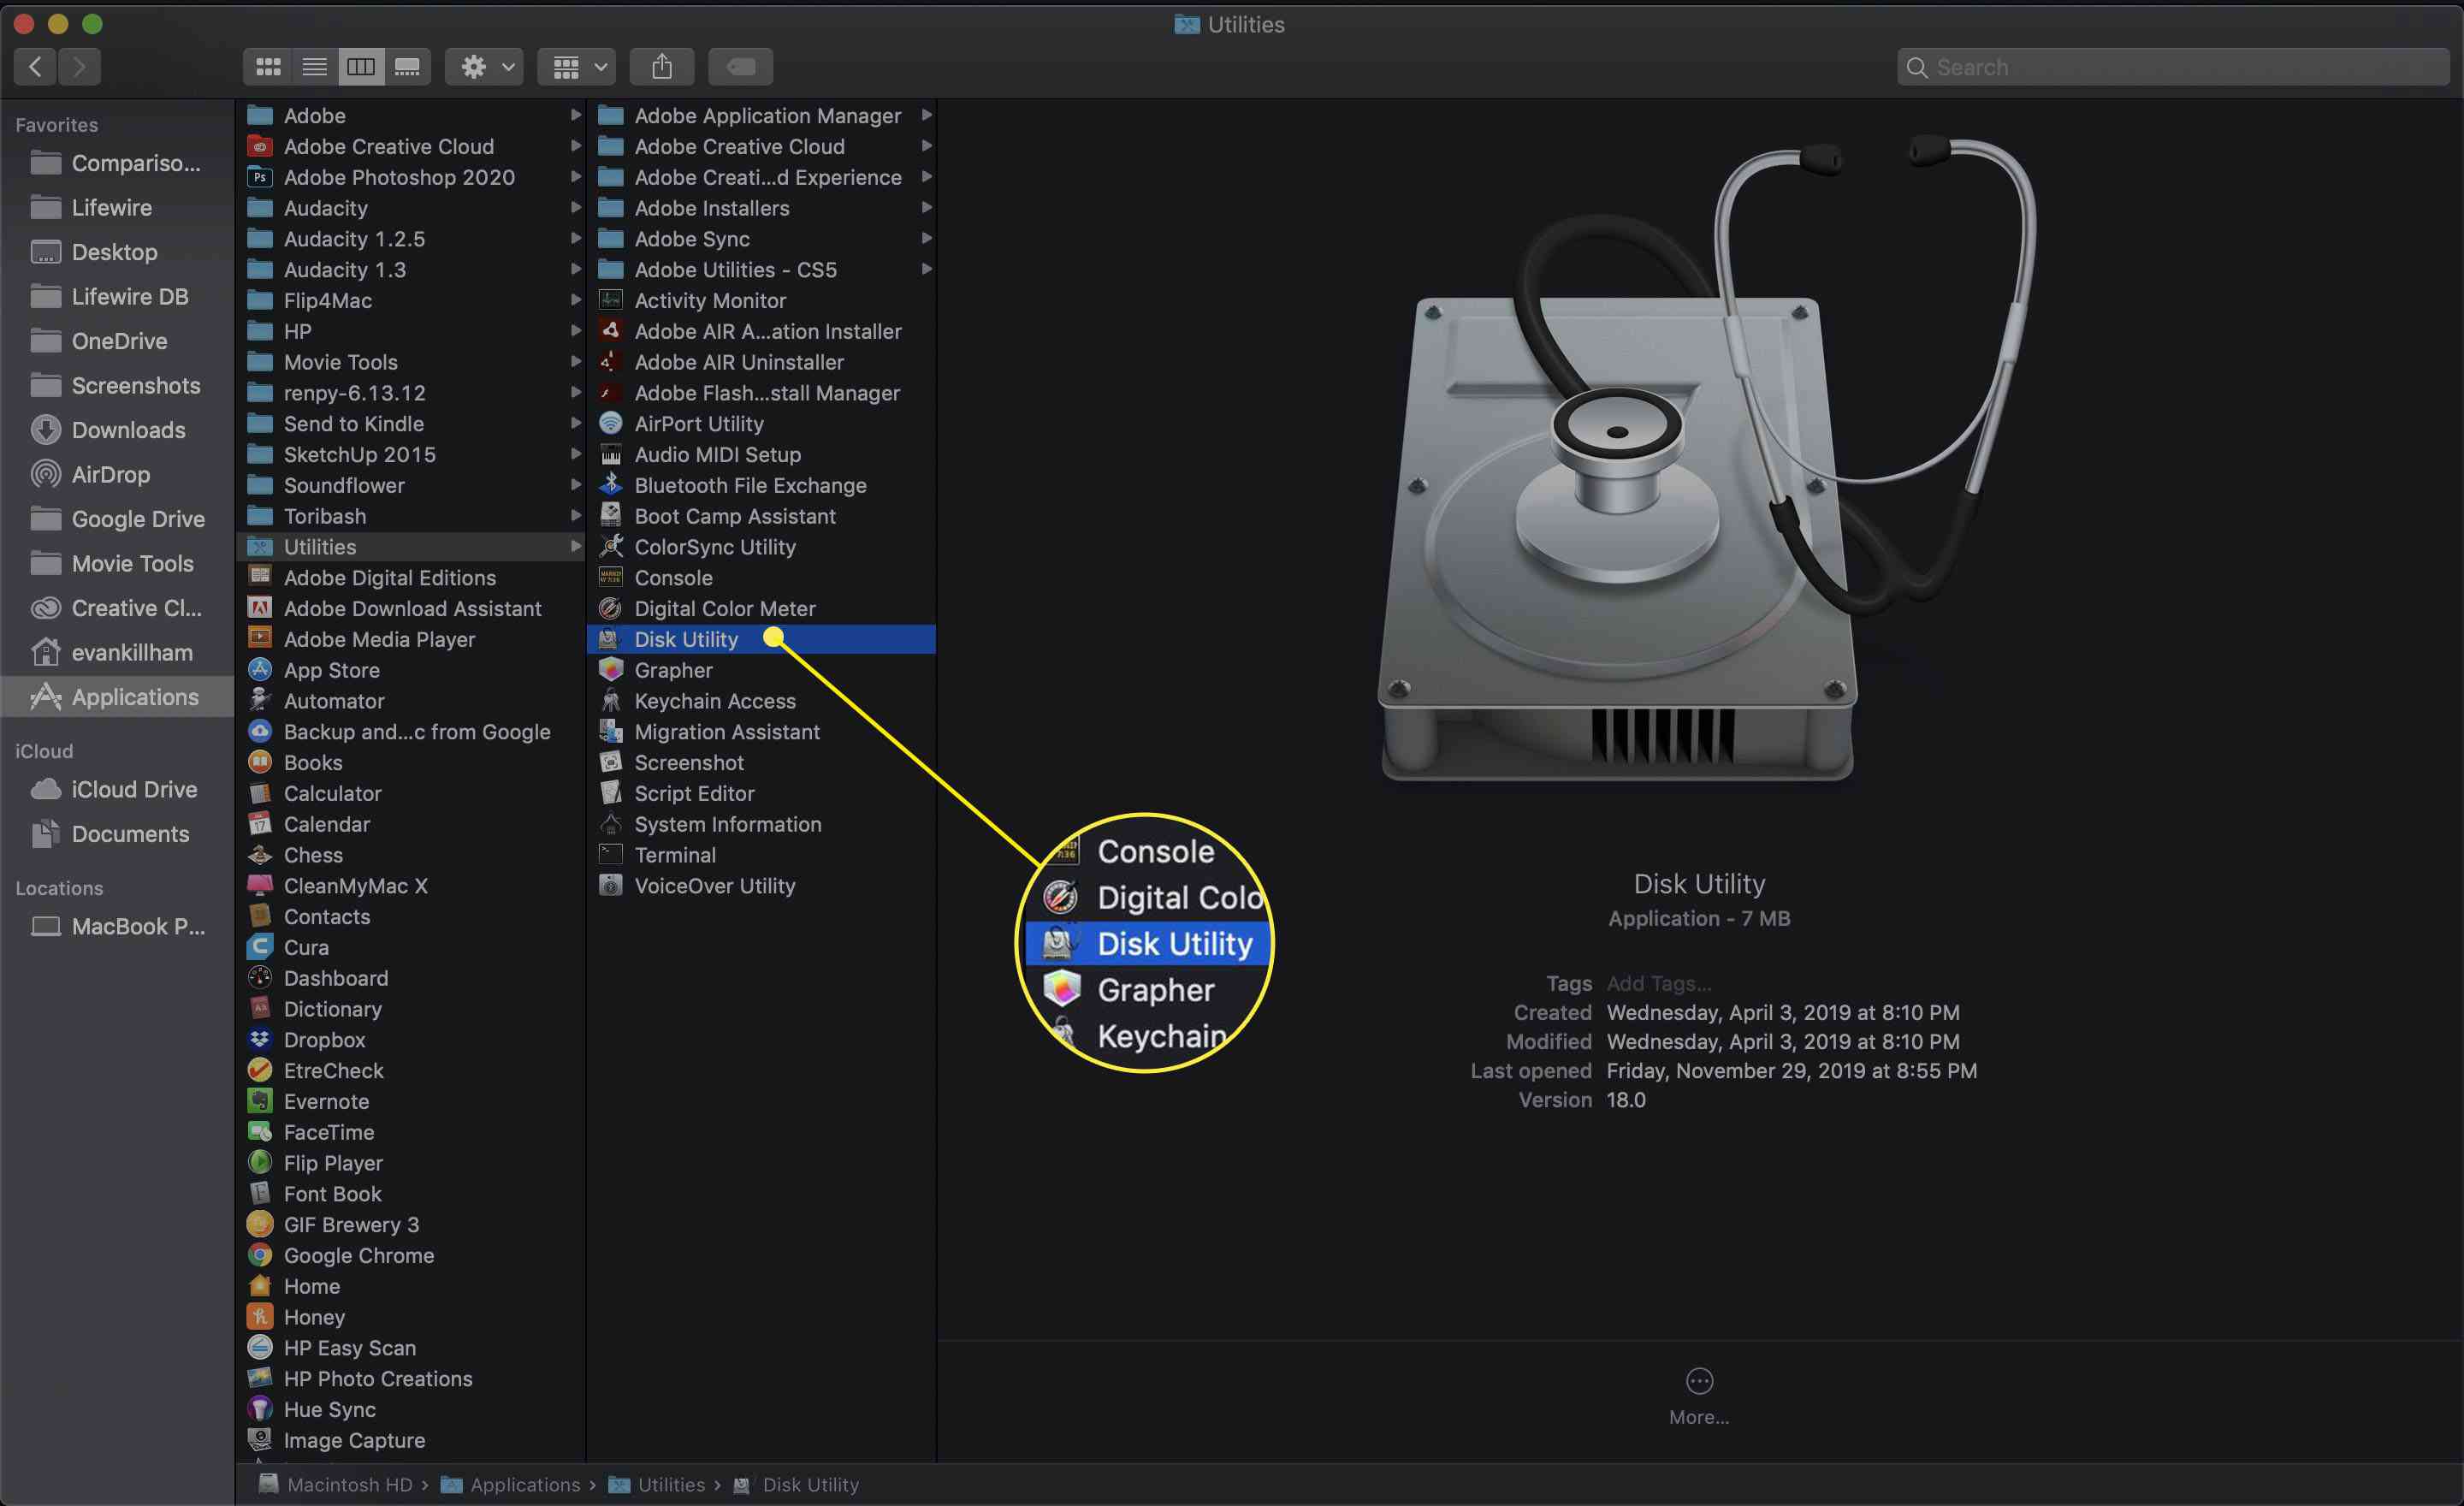This screenshot has width=2464, height=1506.
Task: Click the Back navigation button in toolbar
Action: [x=37, y=67]
